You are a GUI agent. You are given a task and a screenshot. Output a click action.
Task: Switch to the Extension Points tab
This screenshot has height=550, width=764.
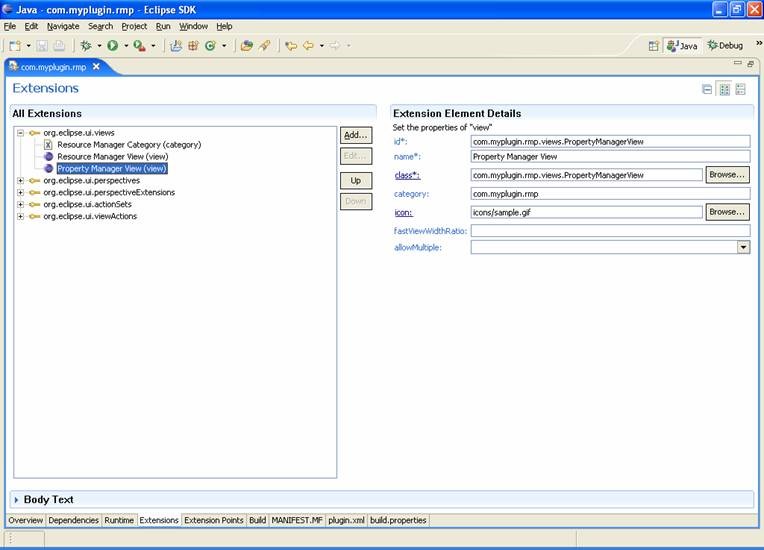pyautogui.click(x=213, y=520)
